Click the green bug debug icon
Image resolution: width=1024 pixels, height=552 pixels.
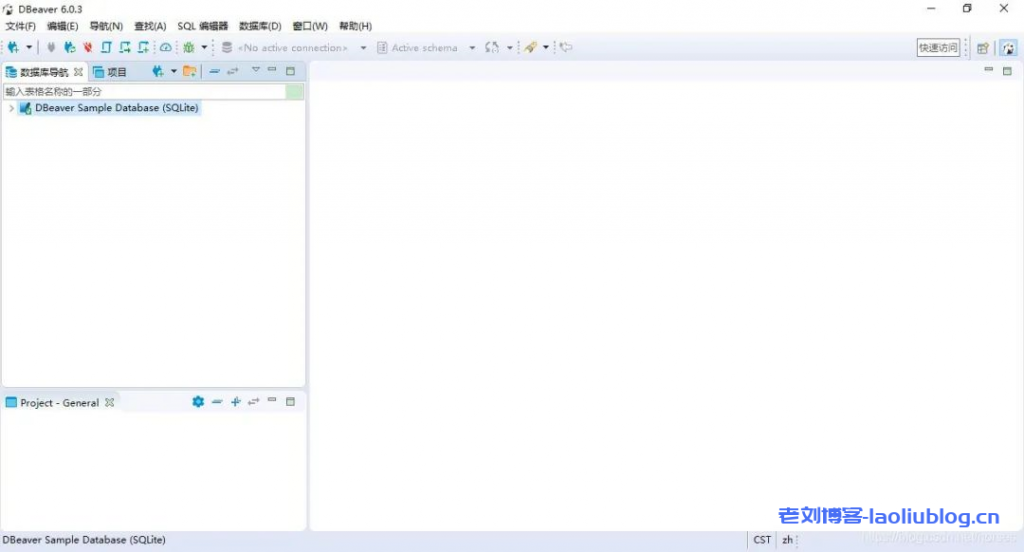188,47
